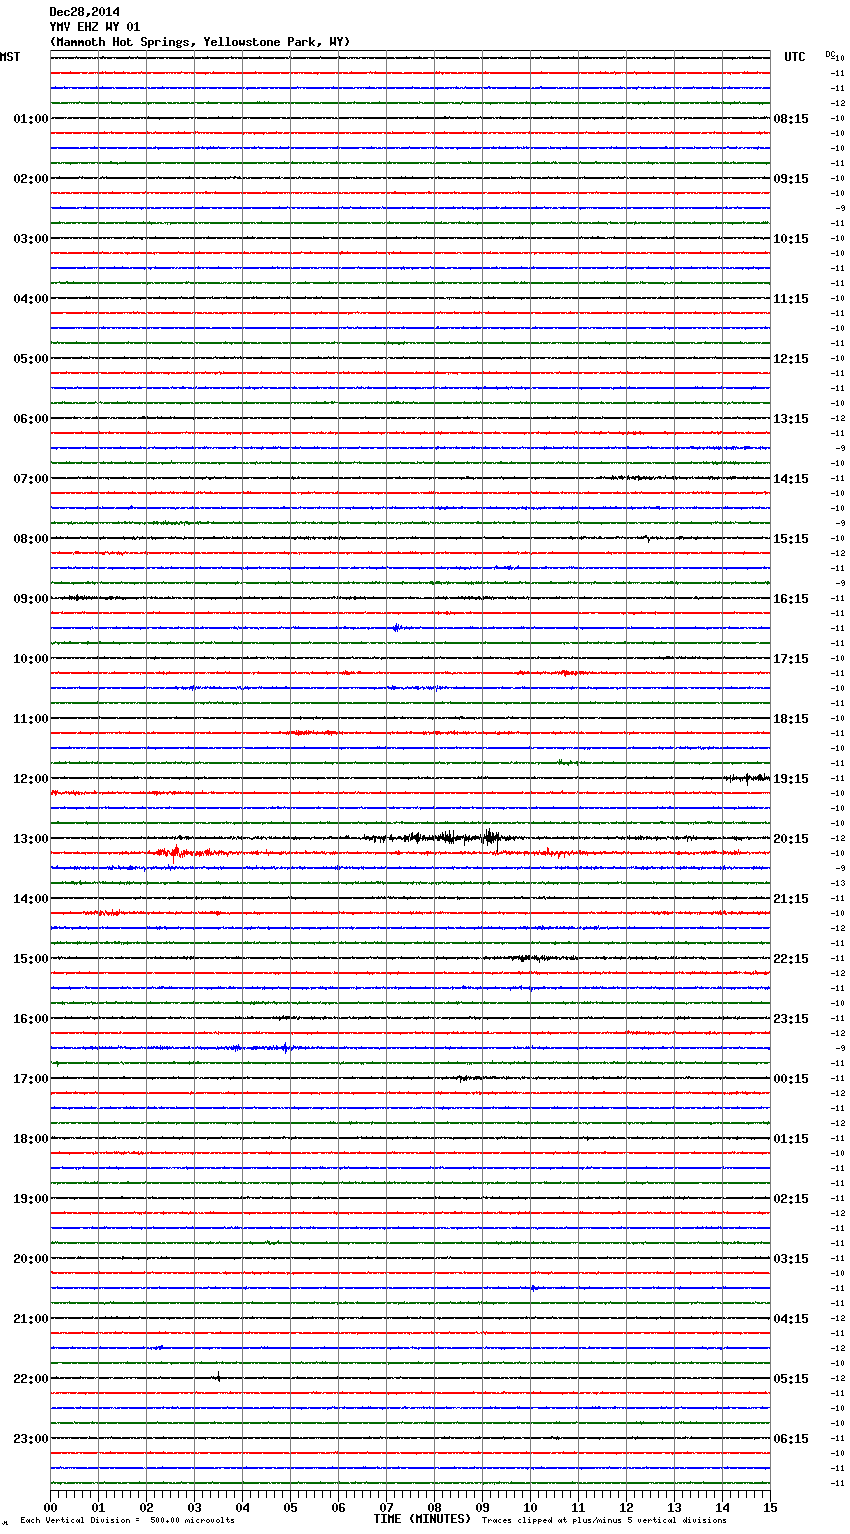This screenshot has height=1534, width=850.
Task: Click the 02:15 UTC time label
Action: click(791, 1199)
